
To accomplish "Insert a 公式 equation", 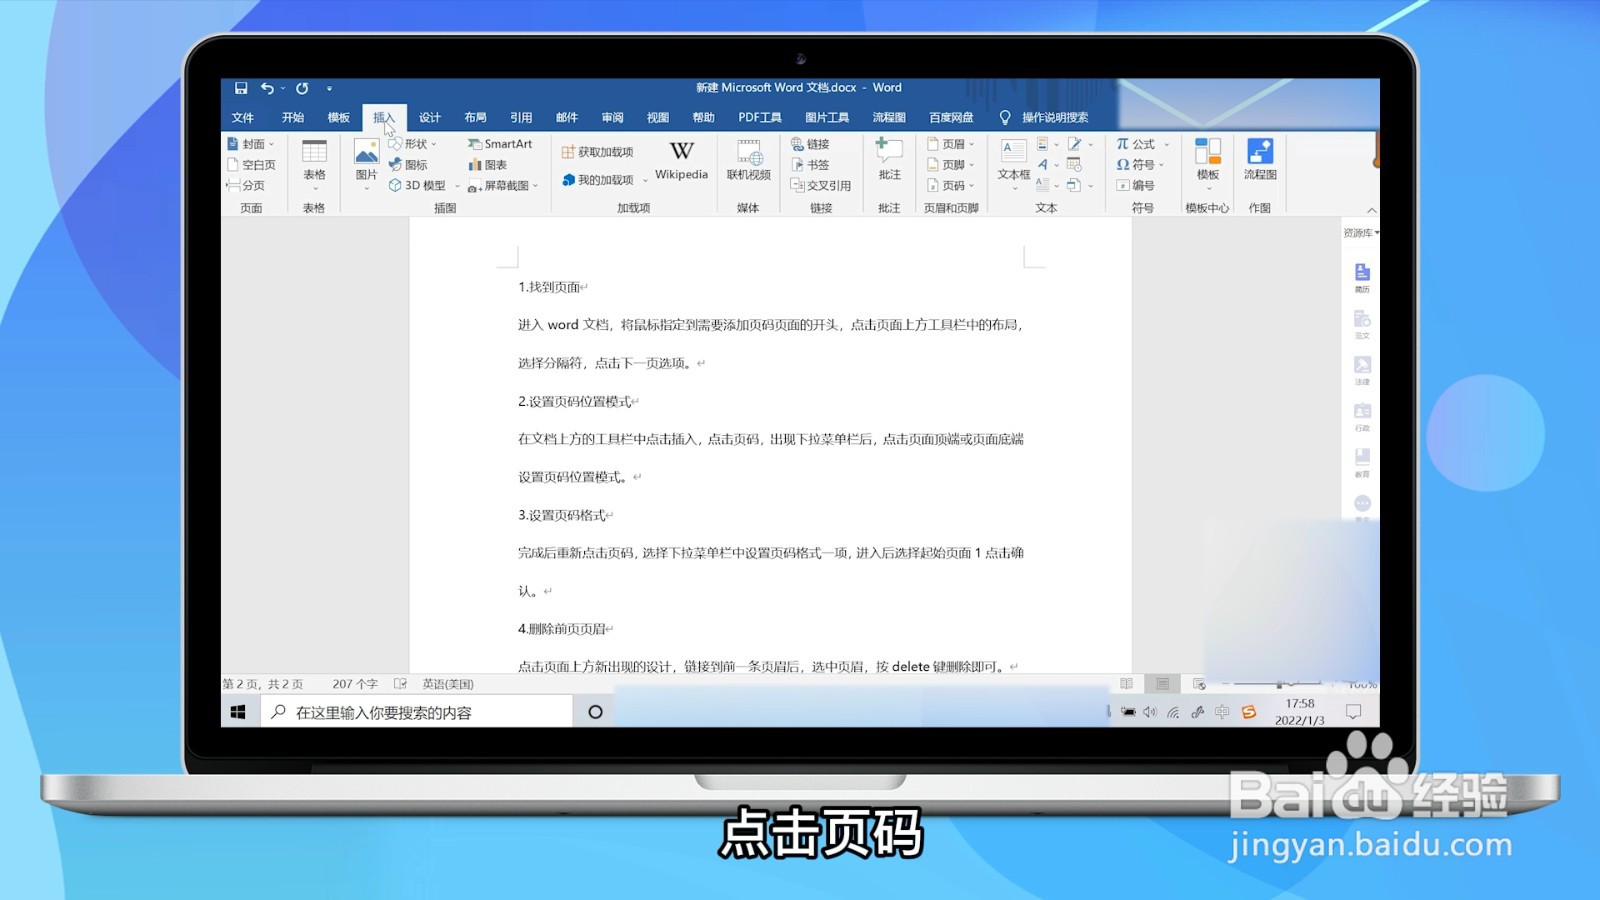I will tap(1142, 144).
